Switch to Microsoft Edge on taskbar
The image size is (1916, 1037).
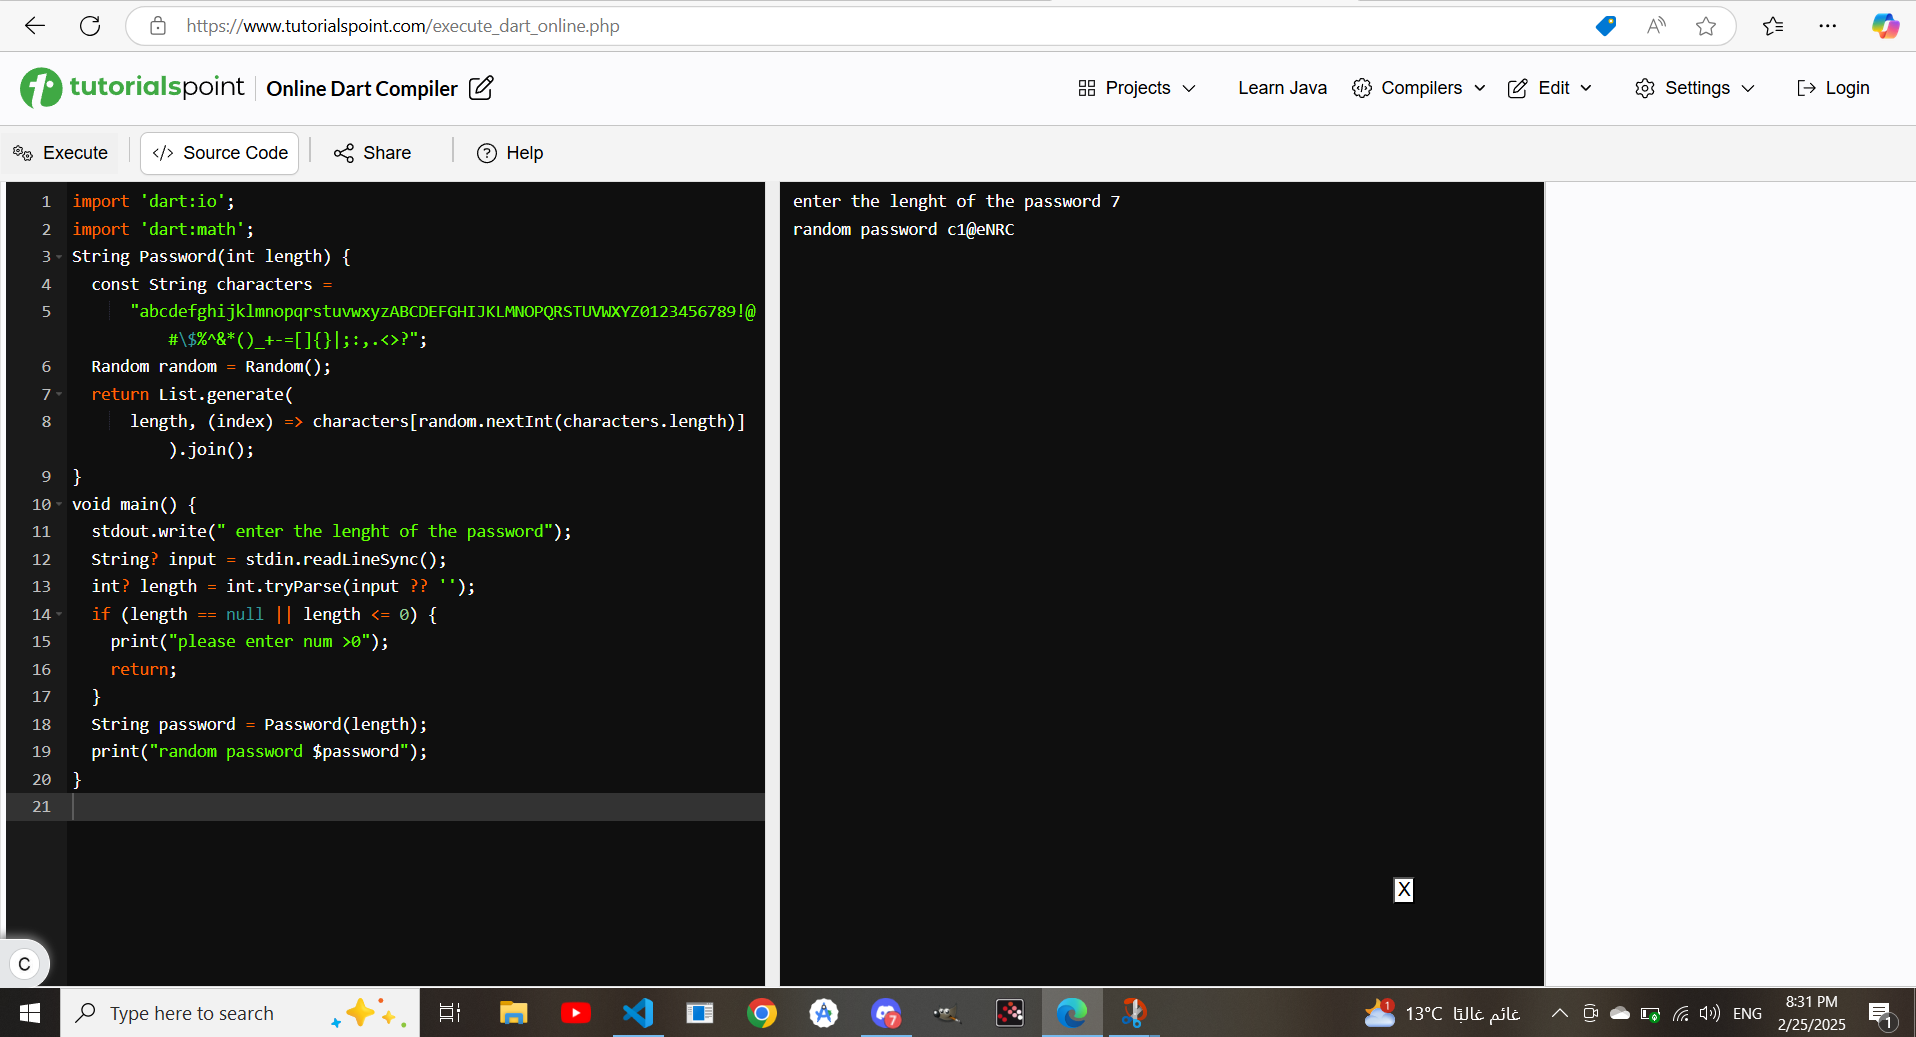1072,1013
